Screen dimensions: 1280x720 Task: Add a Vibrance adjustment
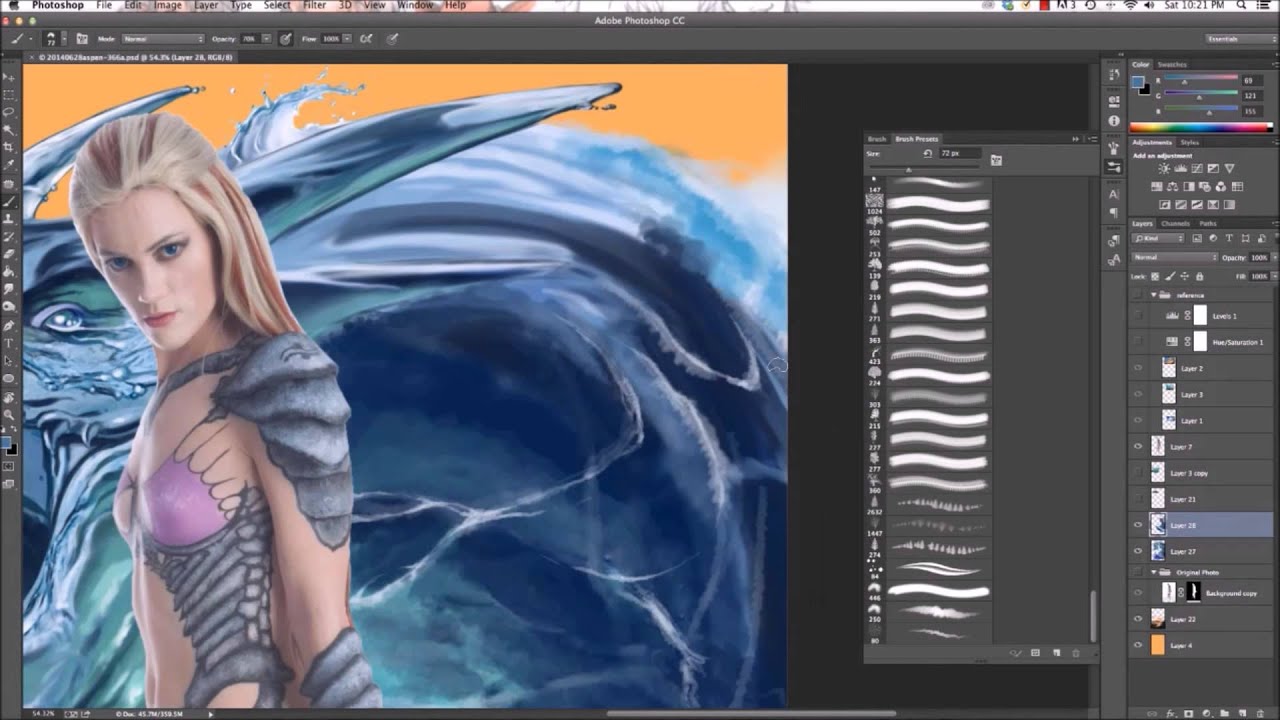pos(1229,168)
